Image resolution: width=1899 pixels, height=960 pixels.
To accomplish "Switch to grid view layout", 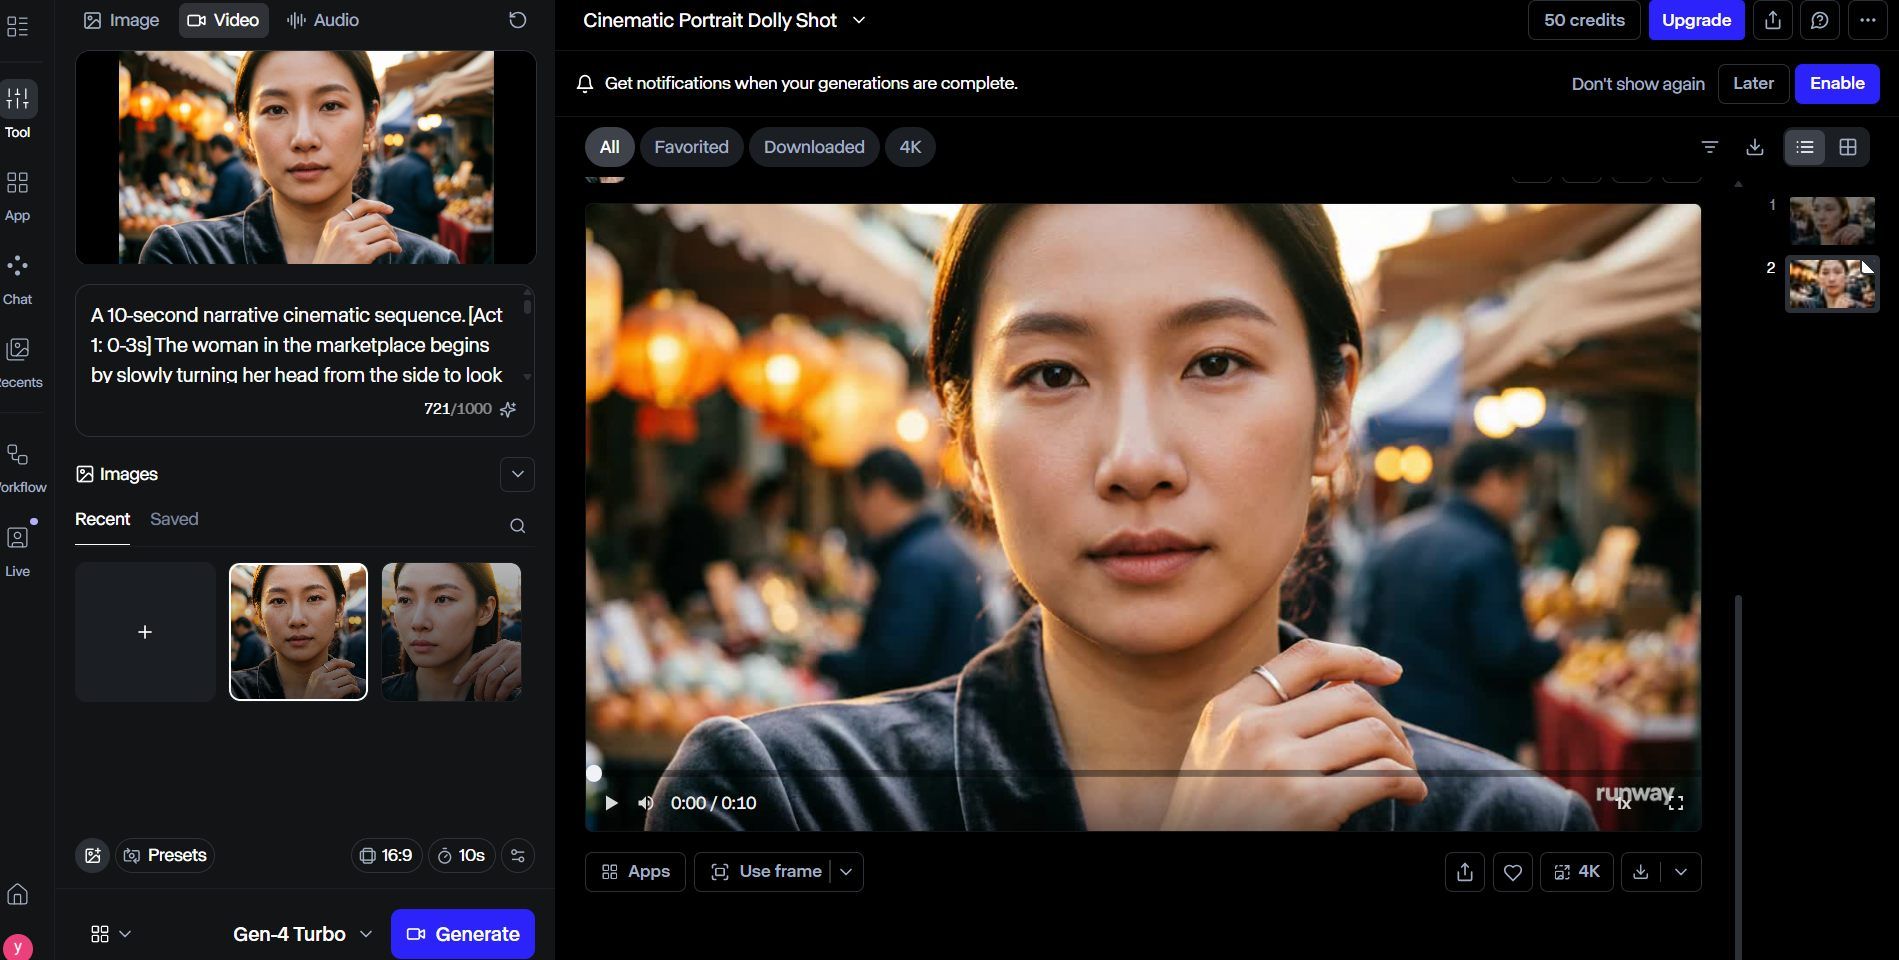I will tap(1847, 147).
